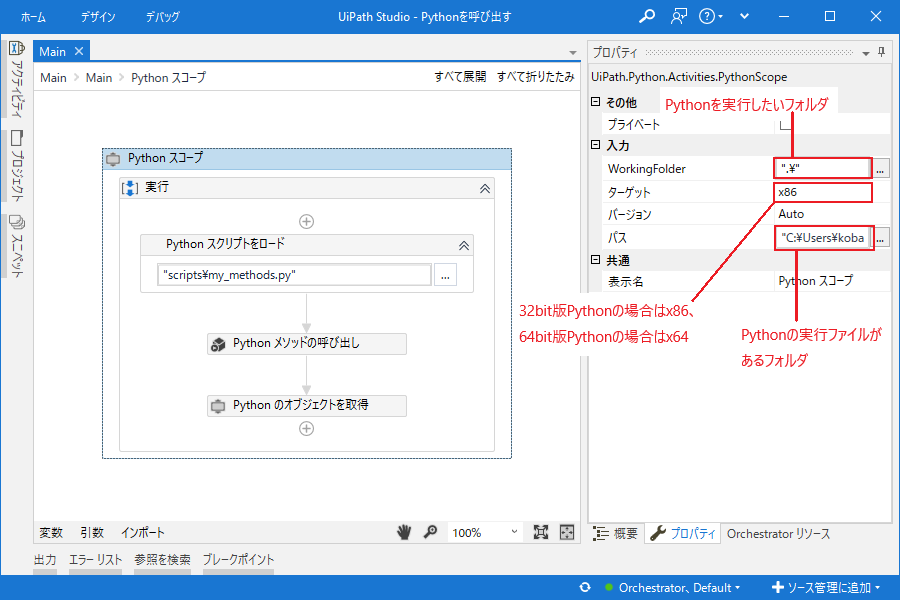Collapse the その他 property category
Image resolution: width=900 pixels, height=600 pixels.
click(x=596, y=102)
